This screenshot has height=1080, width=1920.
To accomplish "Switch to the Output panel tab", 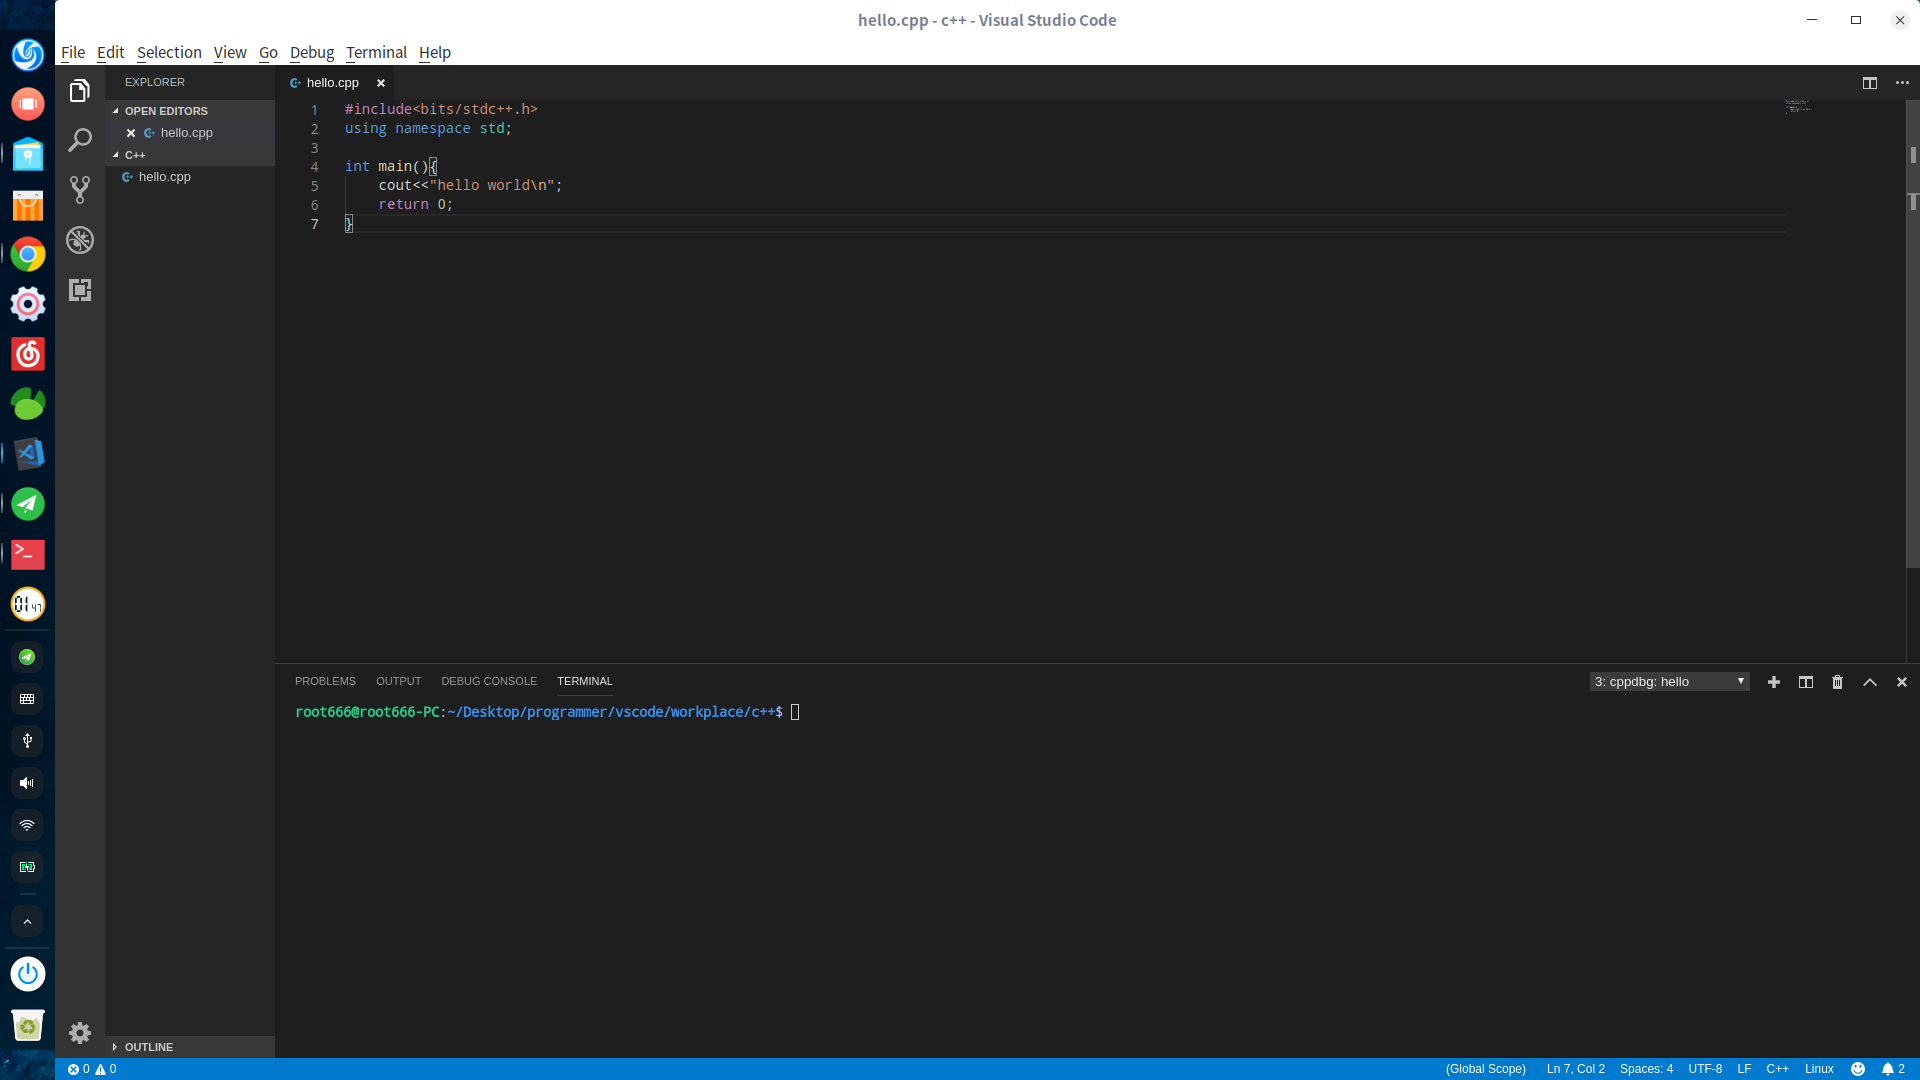I will pos(398,681).
